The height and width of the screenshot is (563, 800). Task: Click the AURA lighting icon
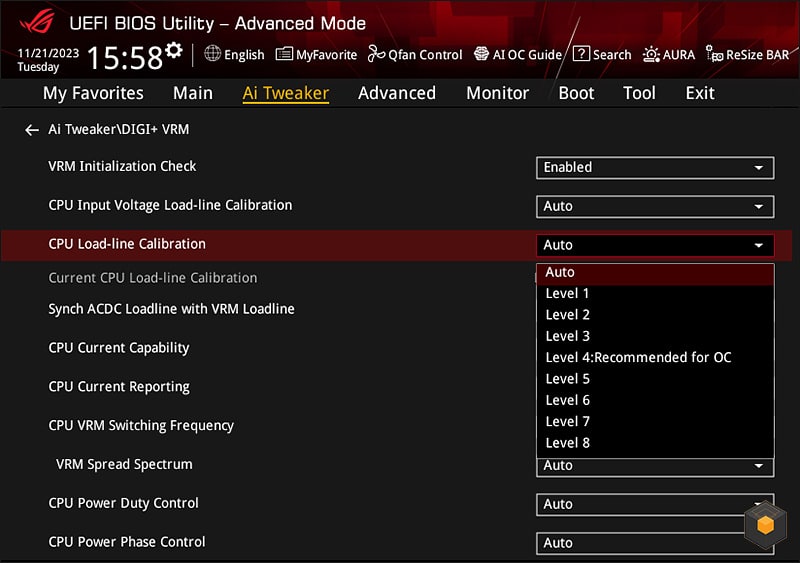tap(651, 54)
